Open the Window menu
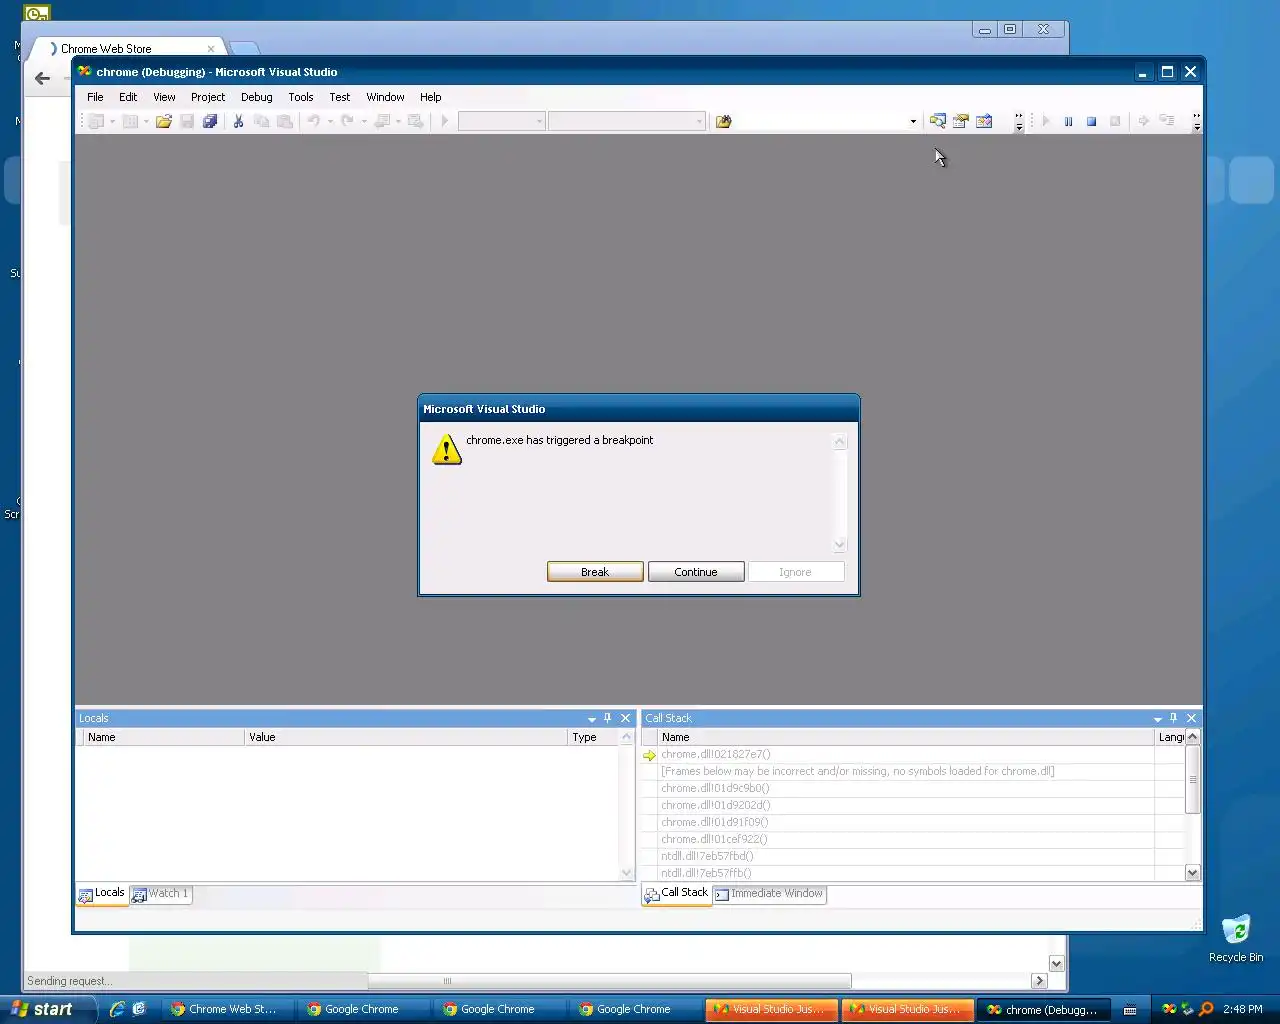 (385, 97)
